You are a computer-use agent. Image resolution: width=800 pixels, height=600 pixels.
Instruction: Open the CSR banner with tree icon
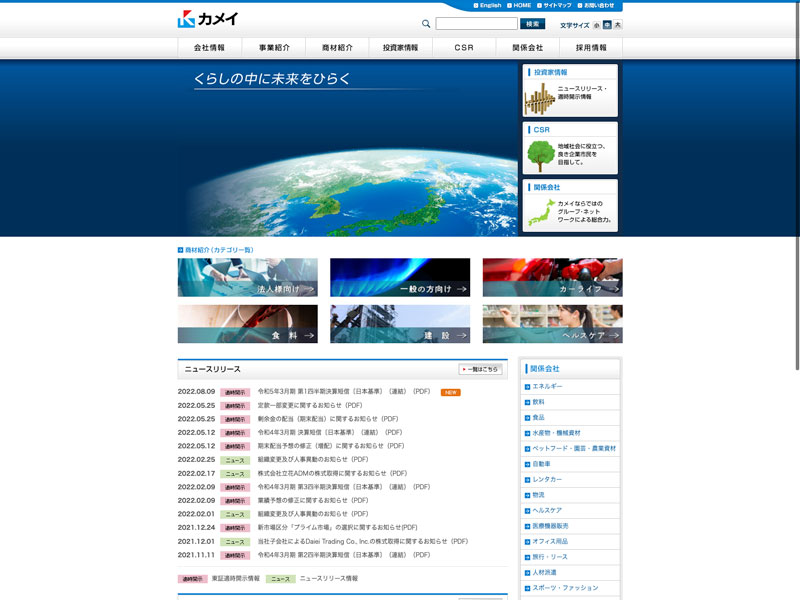pos(570,148)
